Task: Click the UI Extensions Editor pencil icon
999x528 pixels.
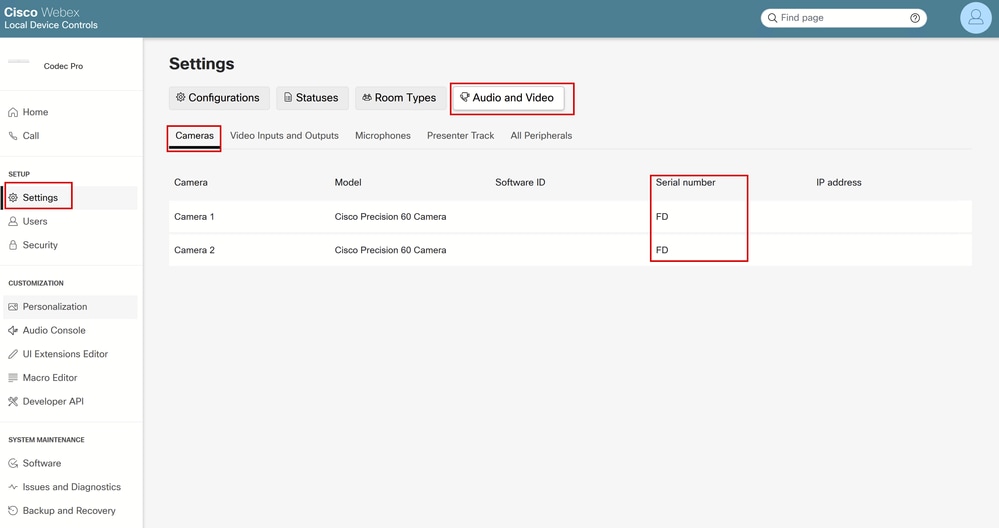Action: click(x=13, y=353)
